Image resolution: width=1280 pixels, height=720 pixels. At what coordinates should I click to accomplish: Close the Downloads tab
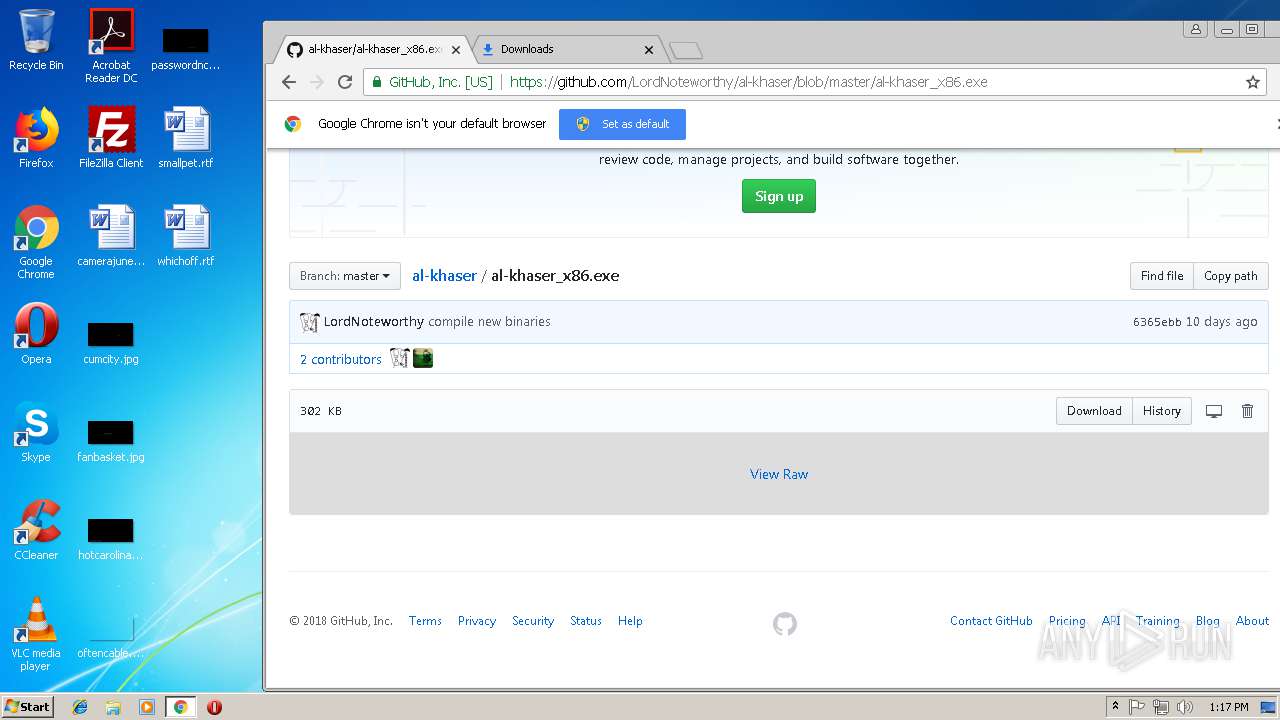pyautogui.click(x=649, y=49)
